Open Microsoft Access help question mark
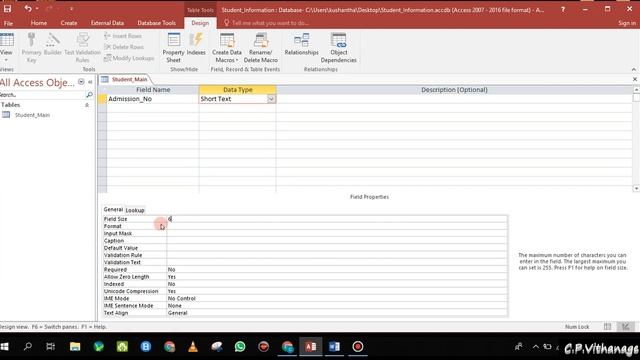Screen dimensions: 640x360 tap(563, 9)
